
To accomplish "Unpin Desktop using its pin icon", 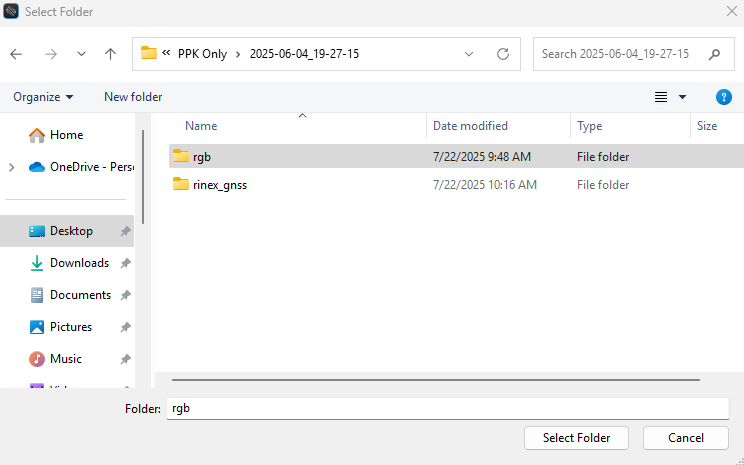I will (x=125, y=231).
